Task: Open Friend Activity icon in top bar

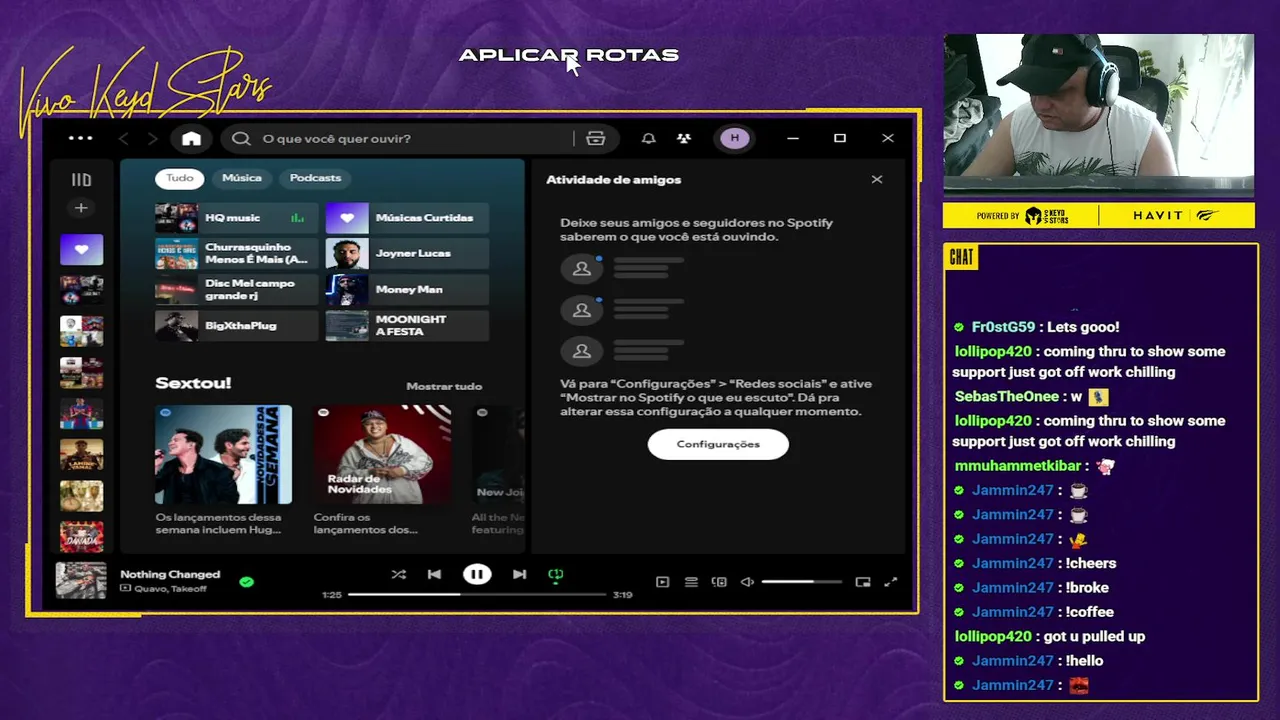Action: [684, 138]
